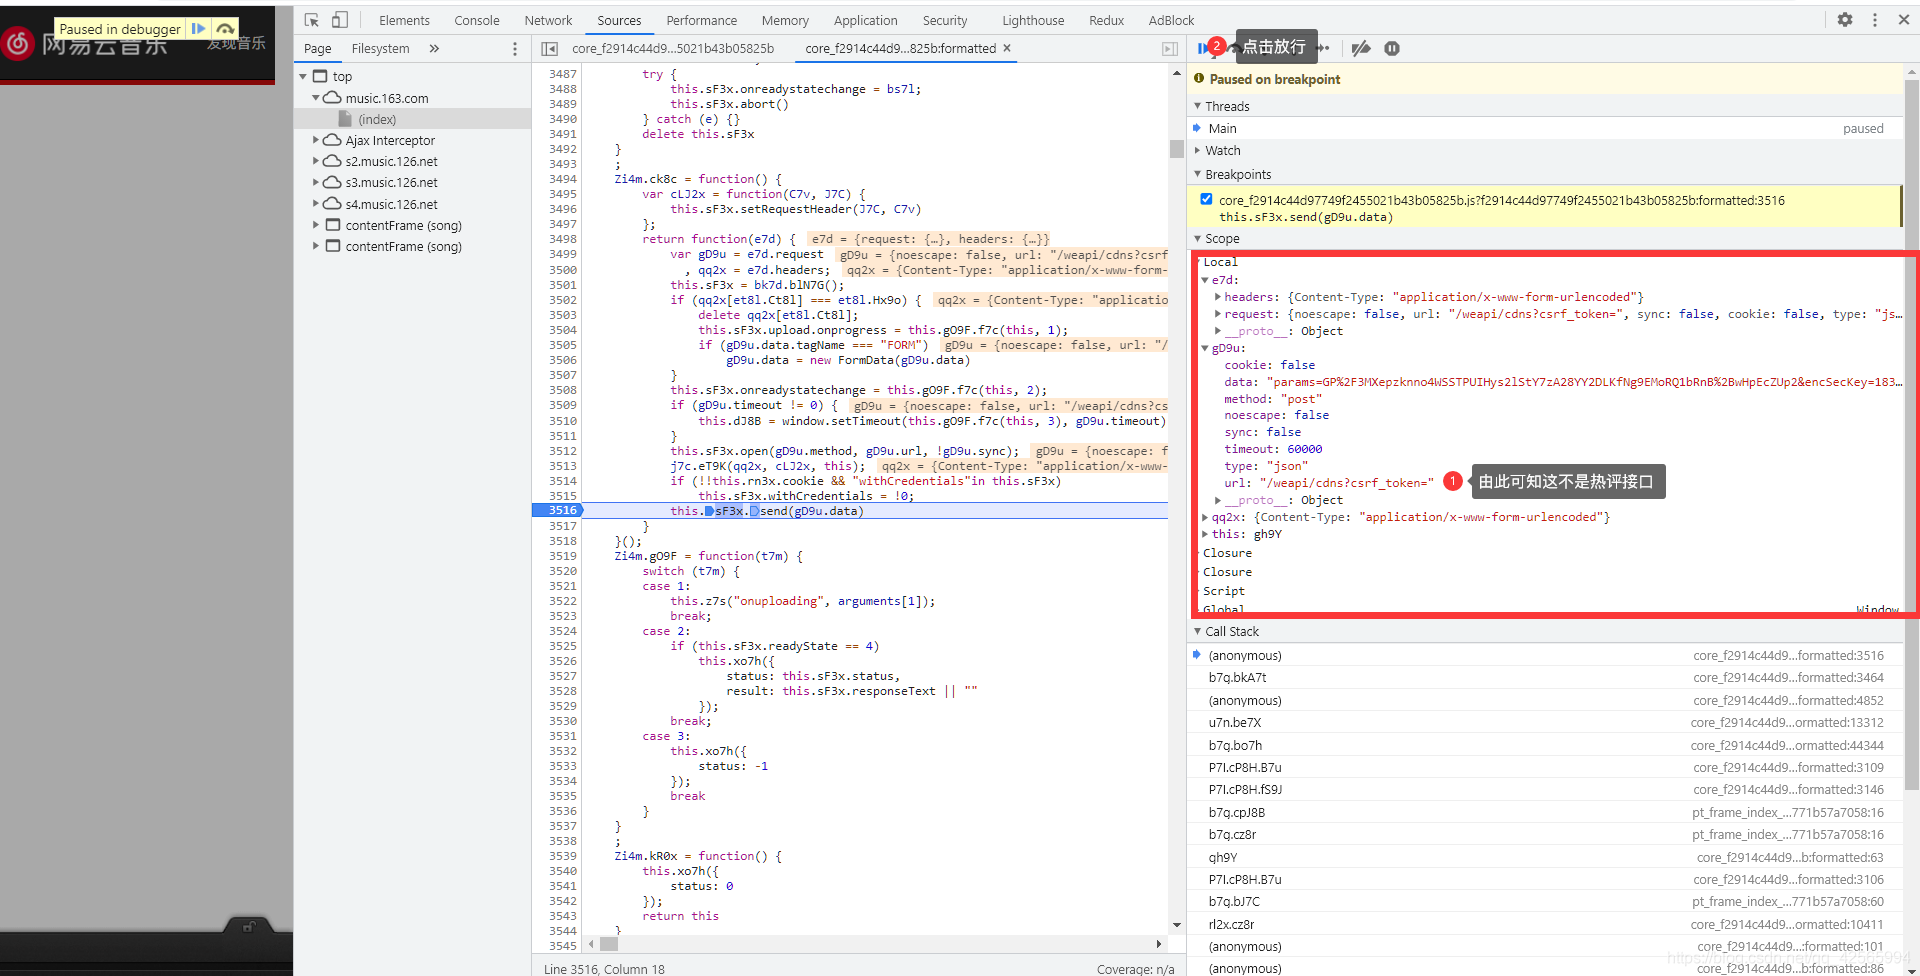
Task: Select qh9Y call stack frame
Action: pyautogui.click(x=1545, y=857)
